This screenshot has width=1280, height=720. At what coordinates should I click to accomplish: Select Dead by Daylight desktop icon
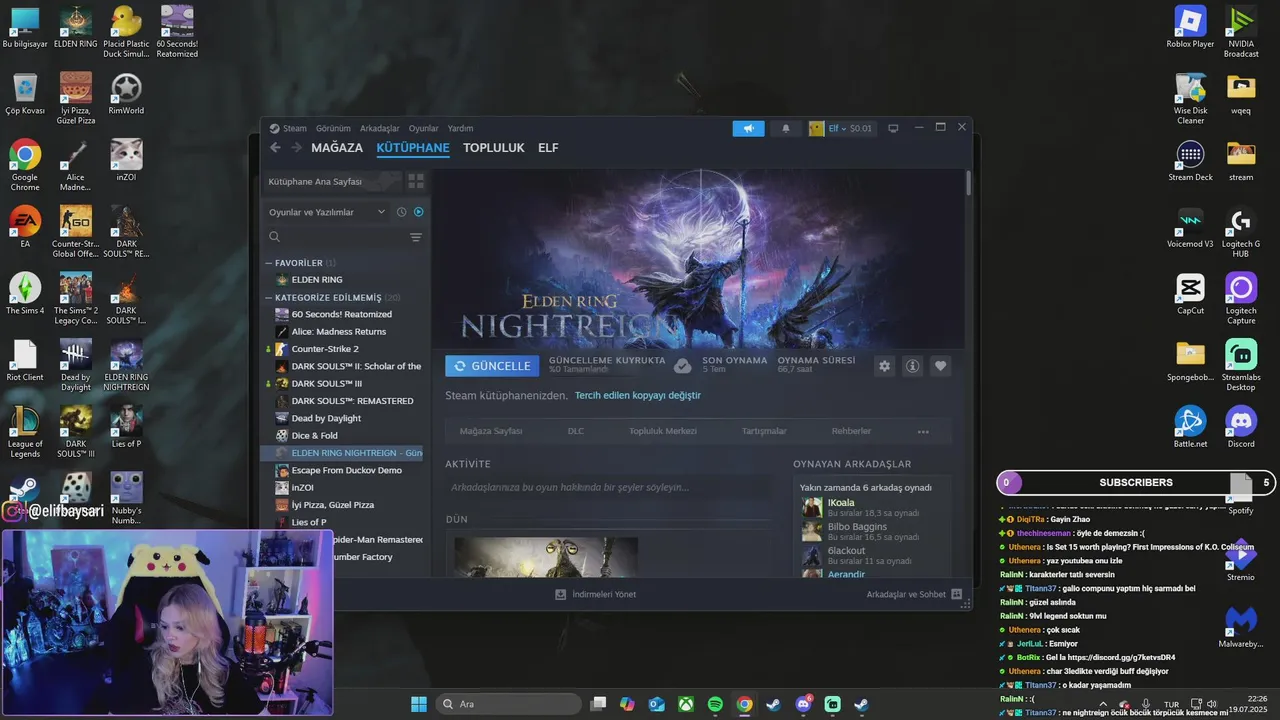76,365
